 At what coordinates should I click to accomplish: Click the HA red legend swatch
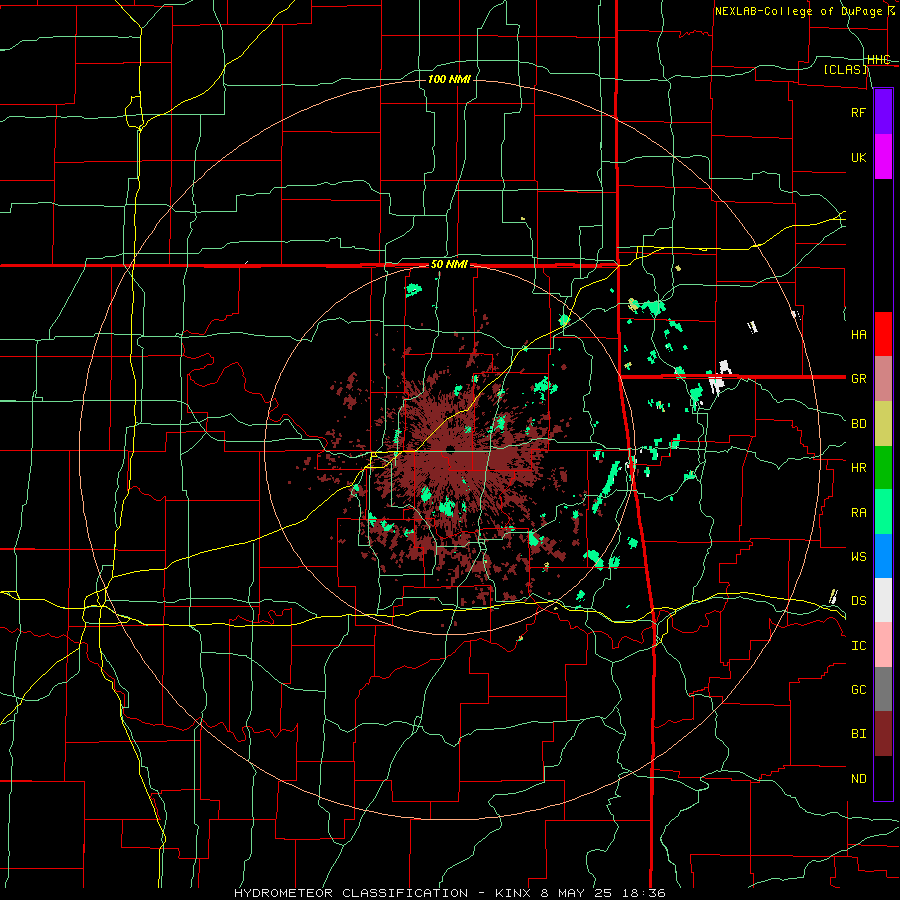[883, 334]
